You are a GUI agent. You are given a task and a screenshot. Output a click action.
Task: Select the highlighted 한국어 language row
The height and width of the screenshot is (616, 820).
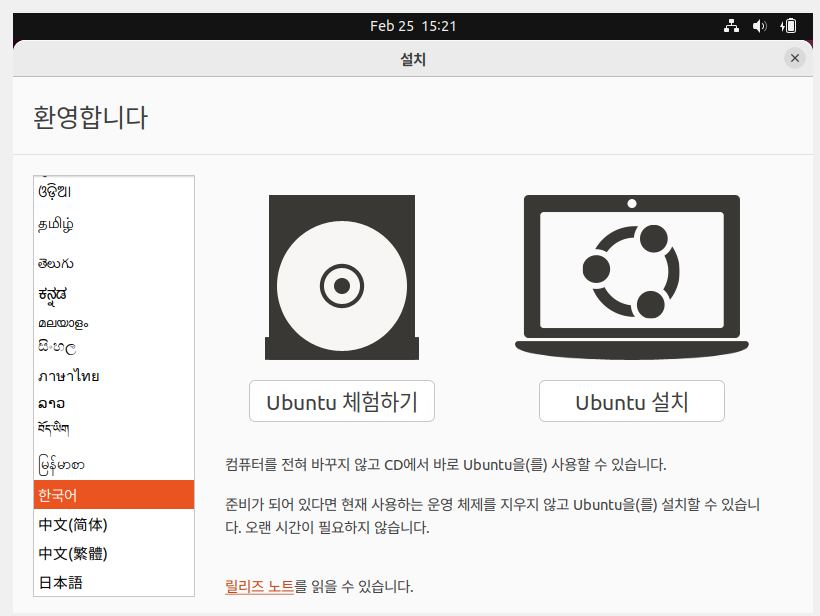tap(114, 495)
